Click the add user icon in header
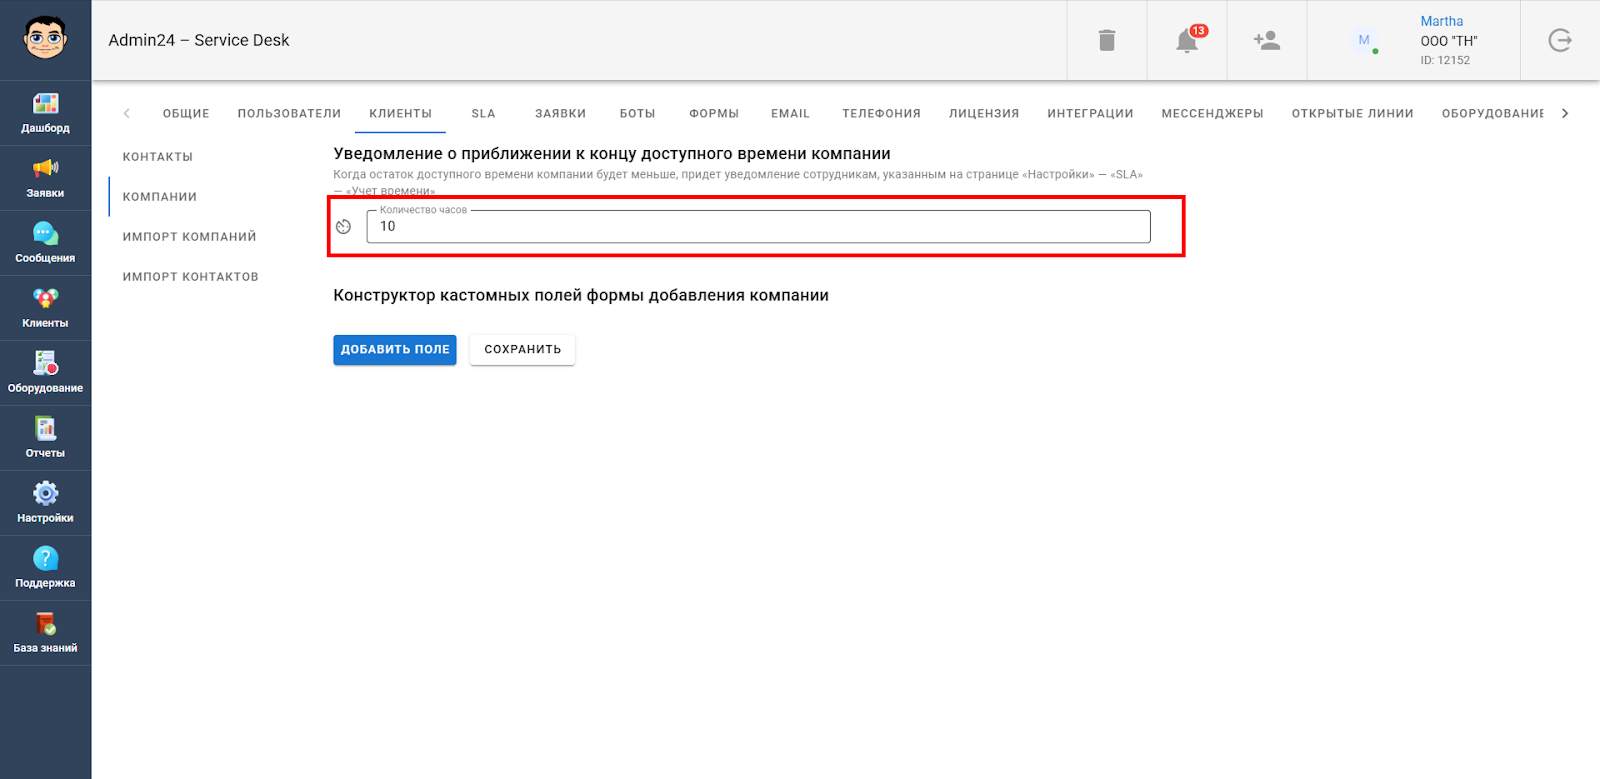The width and height of the screenshot is (1600, 779). 1266,40
